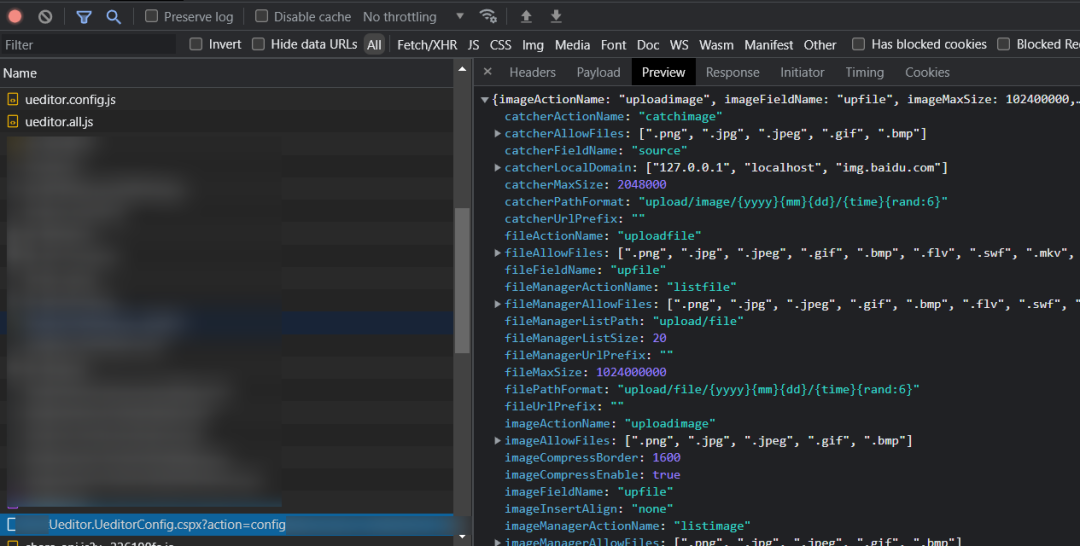This screenshot has width=1080, height=546.
Task: Open the No throttling dropdown
Action: 413,17
